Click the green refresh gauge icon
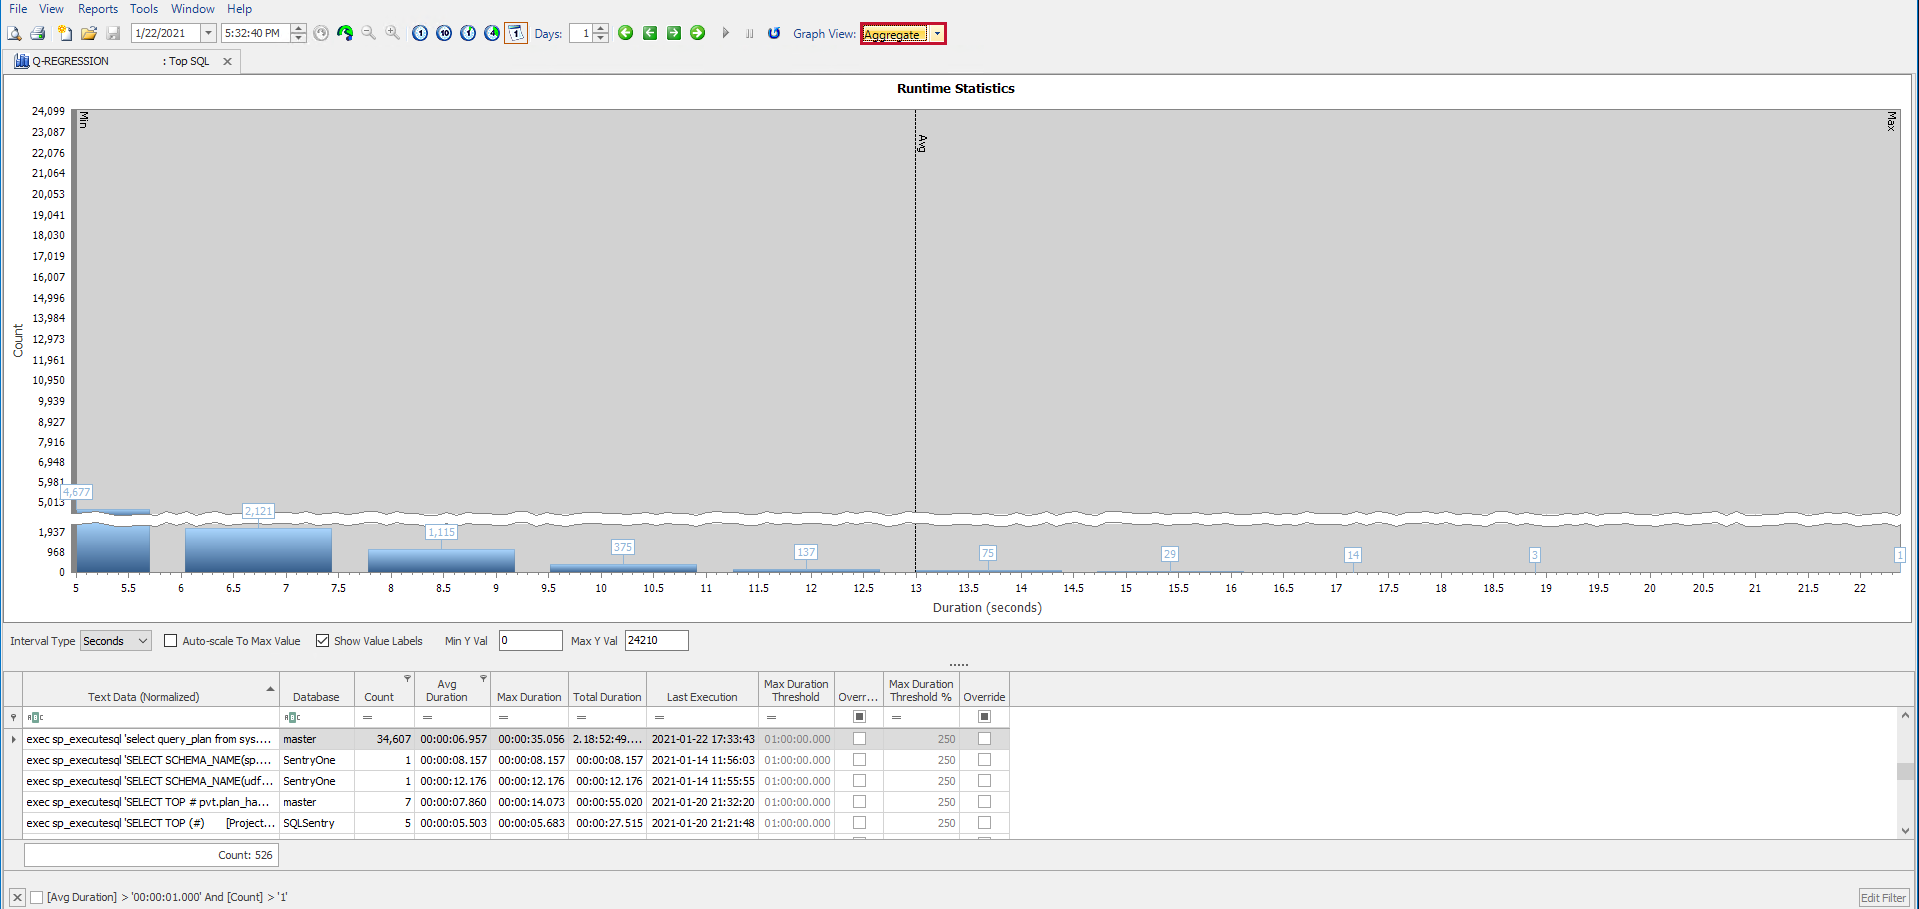The width and height of the screenshot is (1919, 909). 345,33
